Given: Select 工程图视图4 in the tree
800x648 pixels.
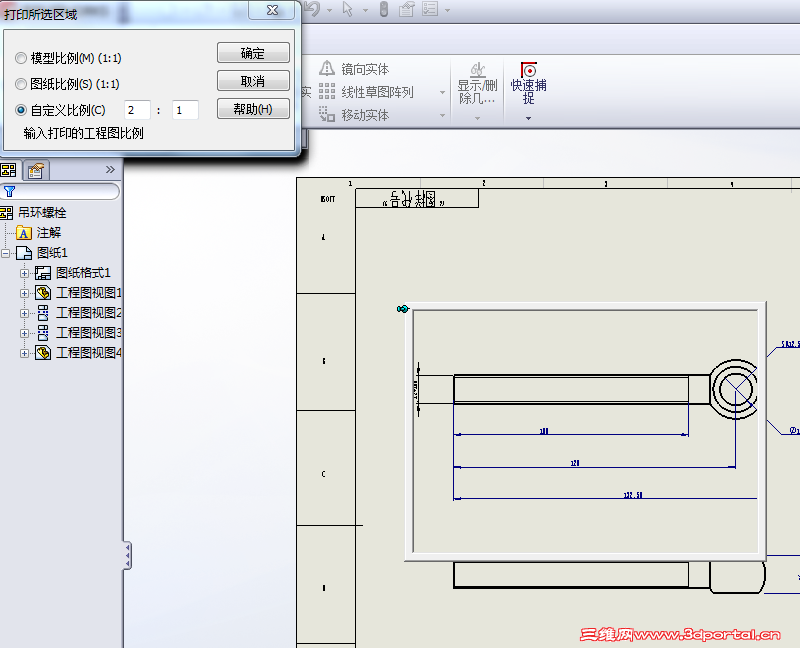Looking at the screenshot, I should click(89, 353).
